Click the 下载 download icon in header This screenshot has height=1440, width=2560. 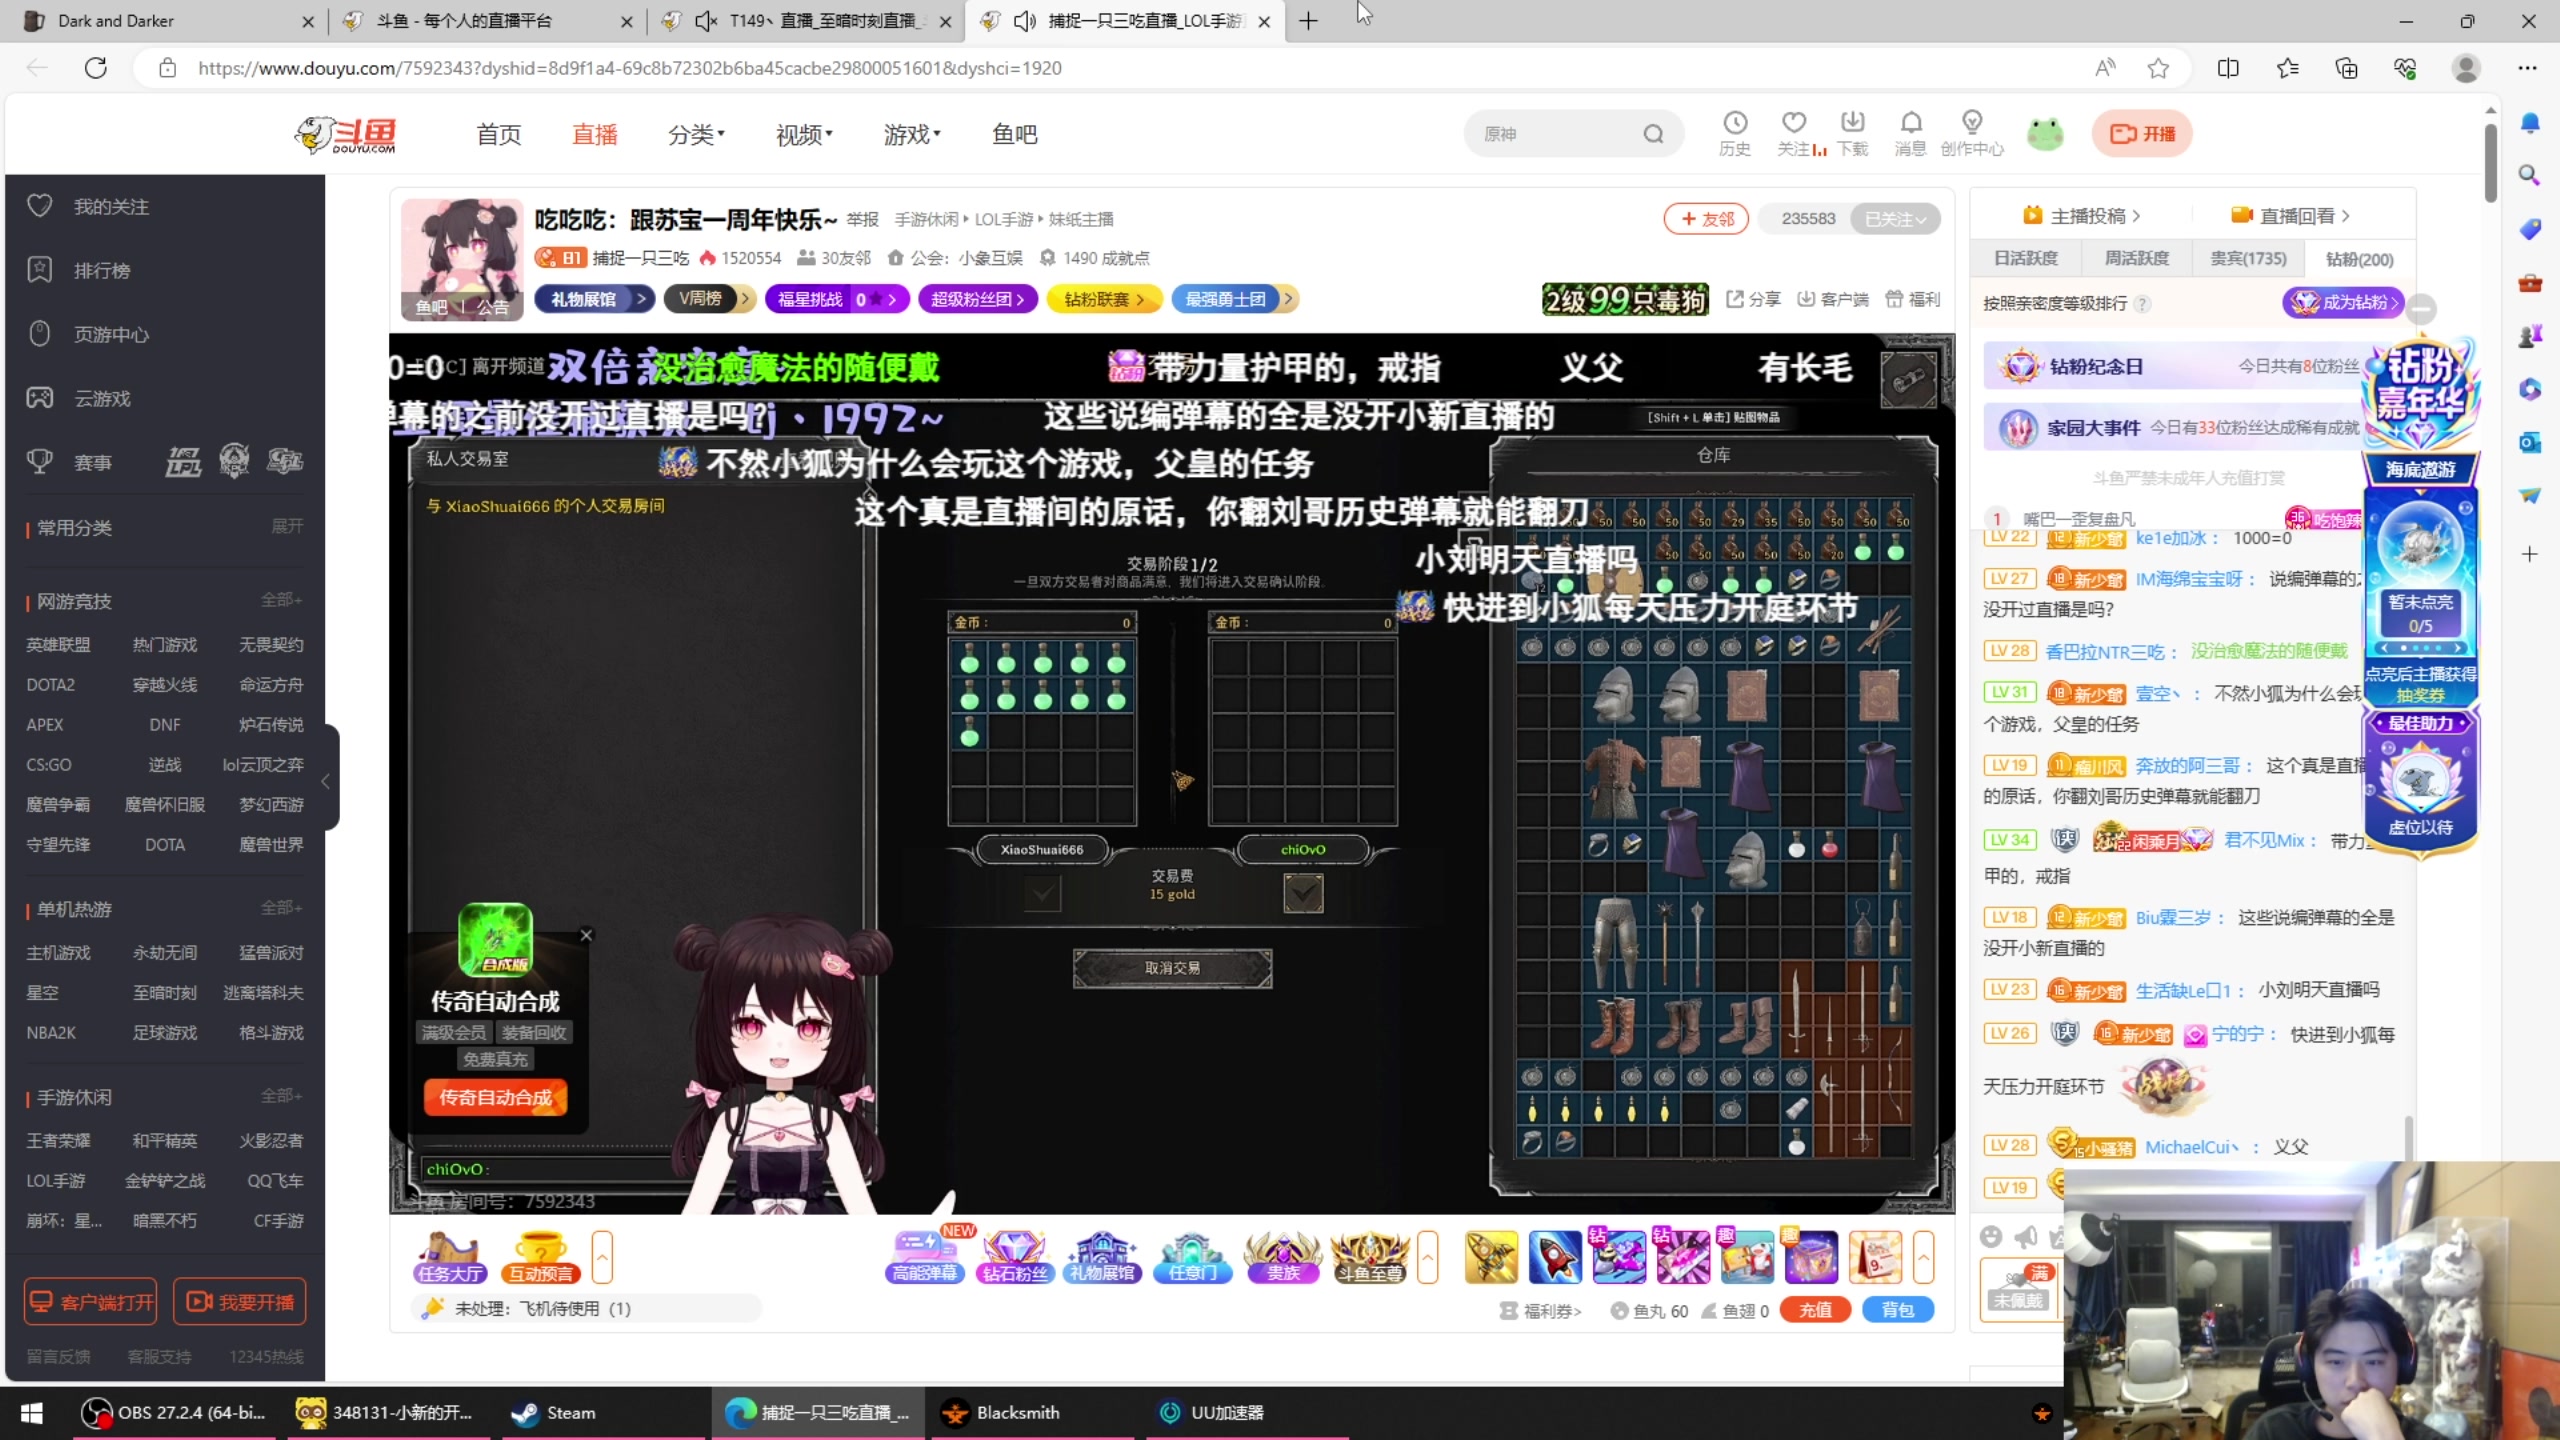[x=1852, y=133]
